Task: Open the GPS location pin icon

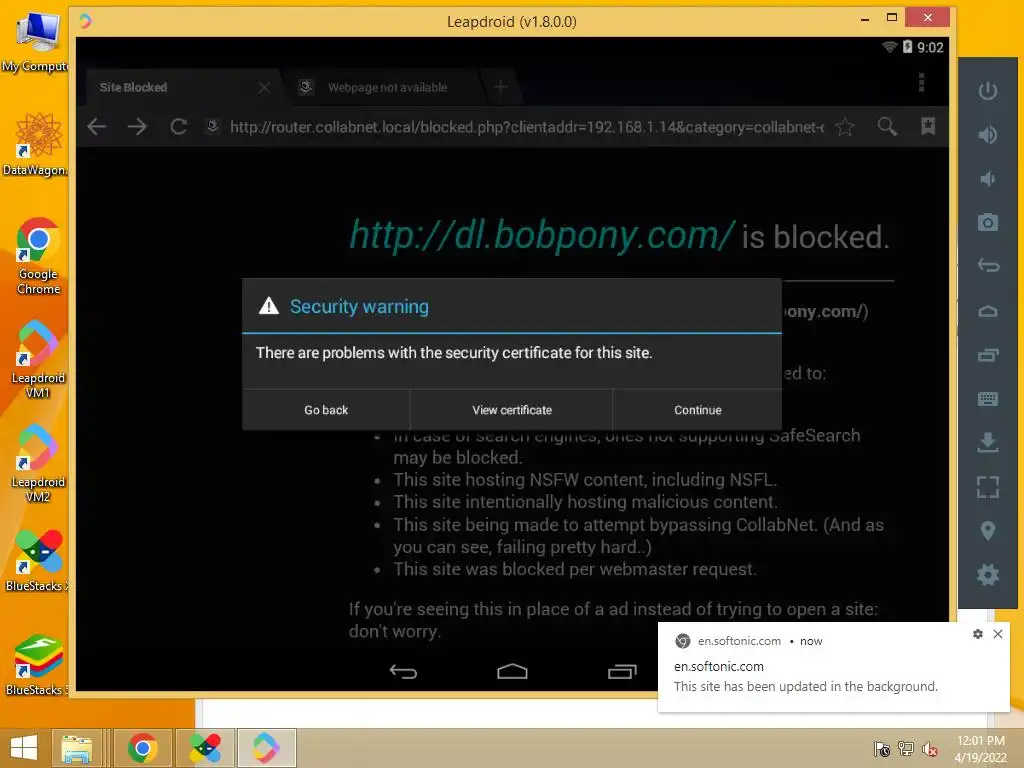Action: 987,531
